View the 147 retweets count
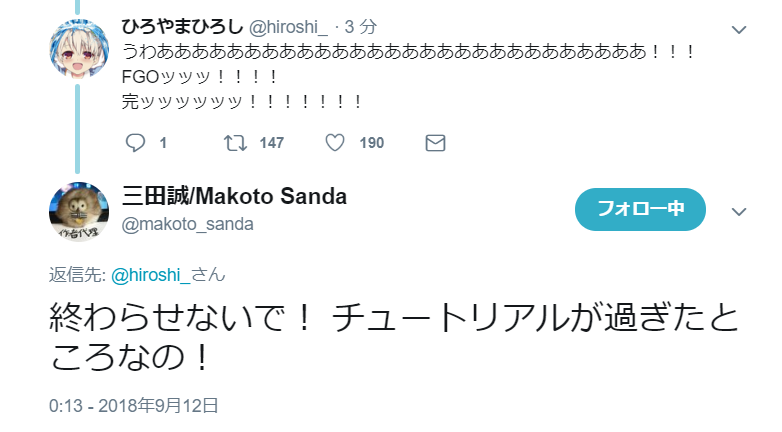 pos(272,143)
